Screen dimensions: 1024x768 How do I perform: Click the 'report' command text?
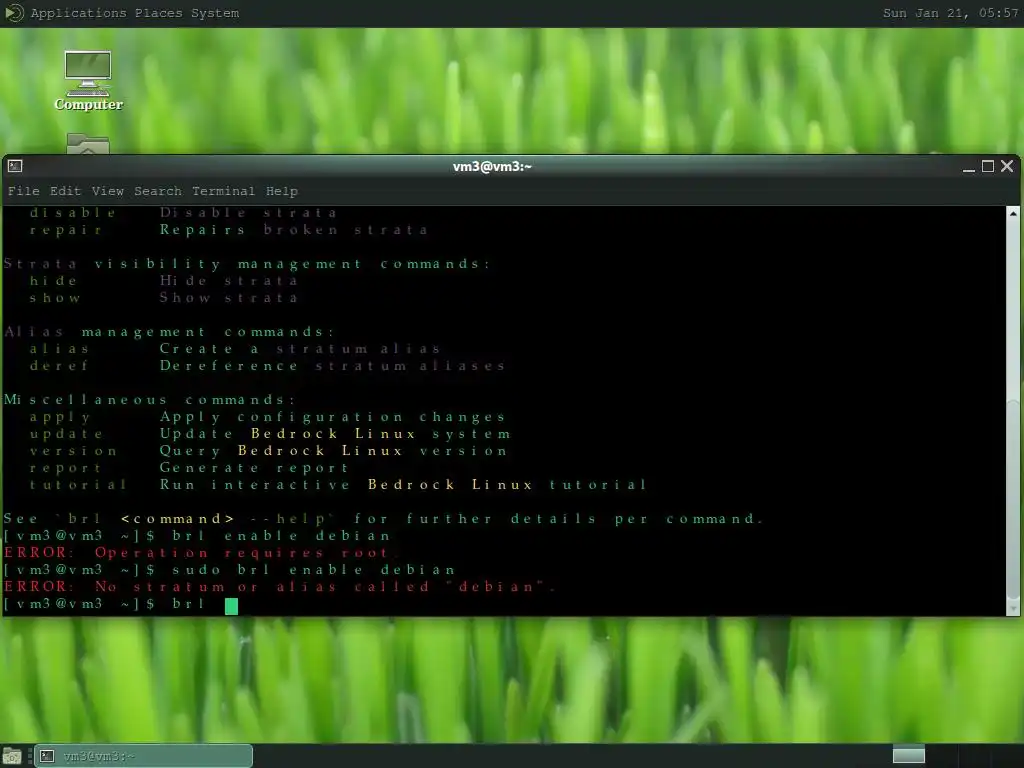[65, 468]
